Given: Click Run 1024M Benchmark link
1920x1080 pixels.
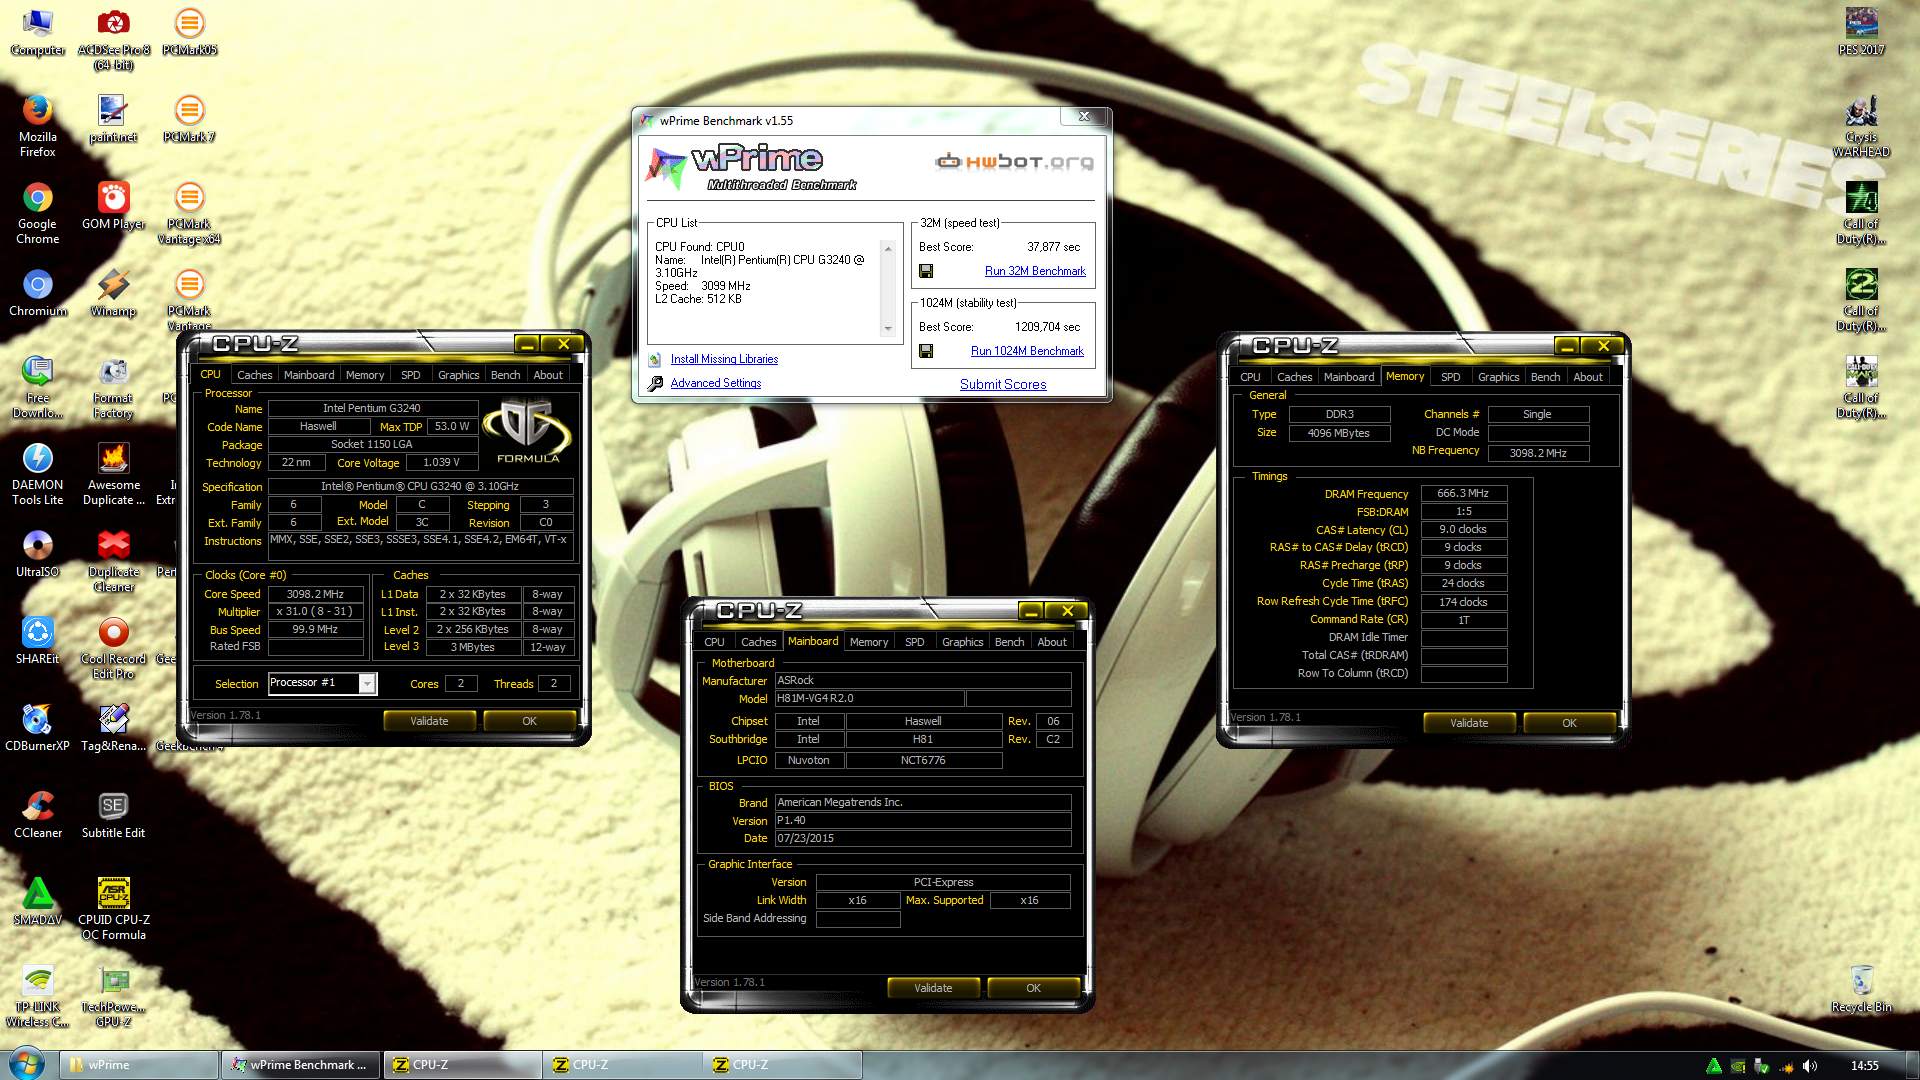Looking at the screenshot, I should tap(1027, 351).
